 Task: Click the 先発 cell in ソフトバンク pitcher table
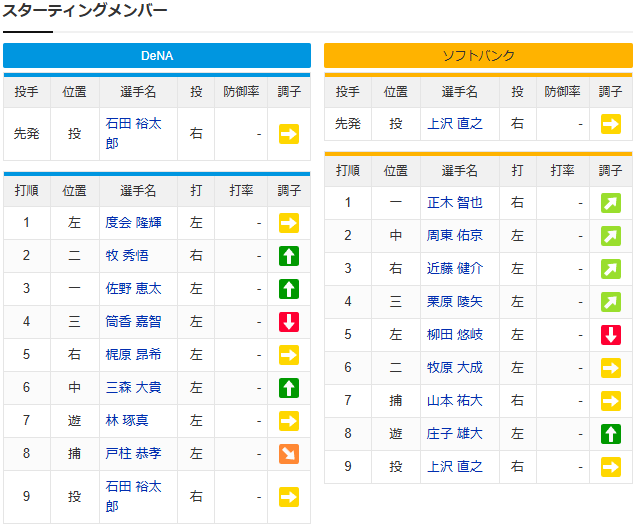pos(348,123)
